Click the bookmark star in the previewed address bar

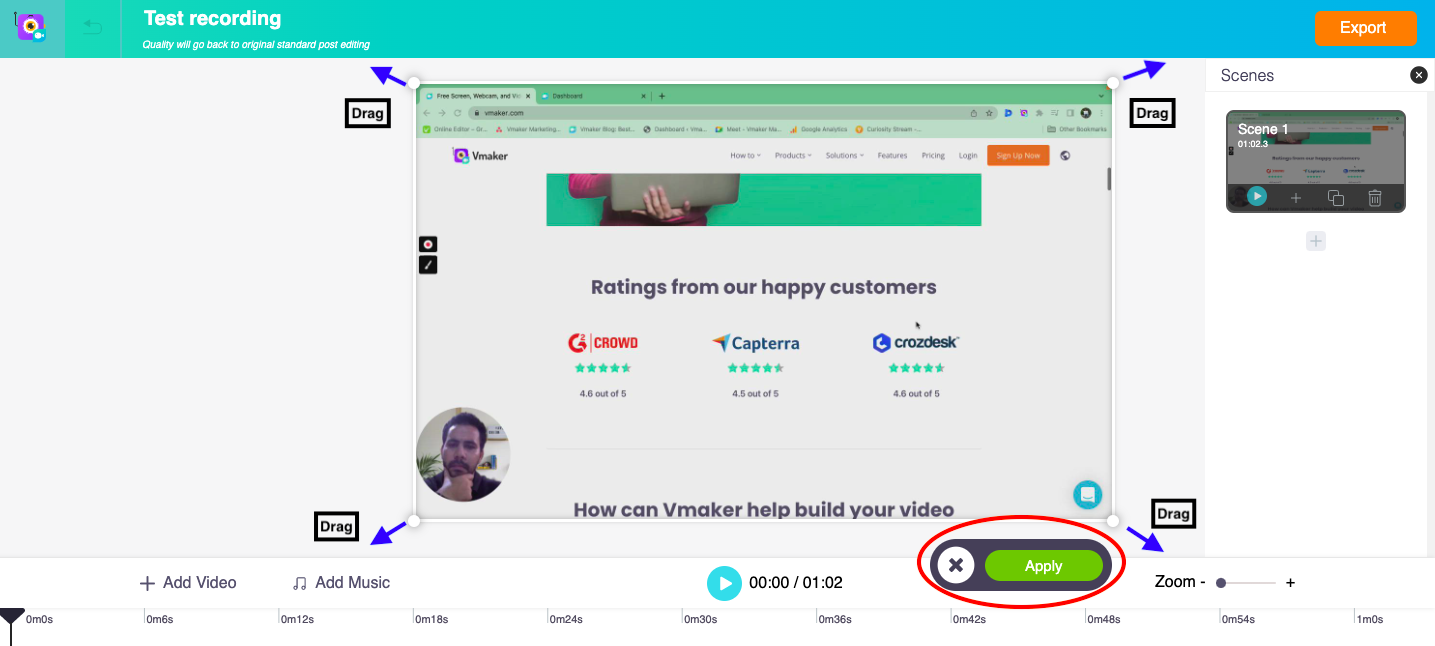[x=989, y=113]
